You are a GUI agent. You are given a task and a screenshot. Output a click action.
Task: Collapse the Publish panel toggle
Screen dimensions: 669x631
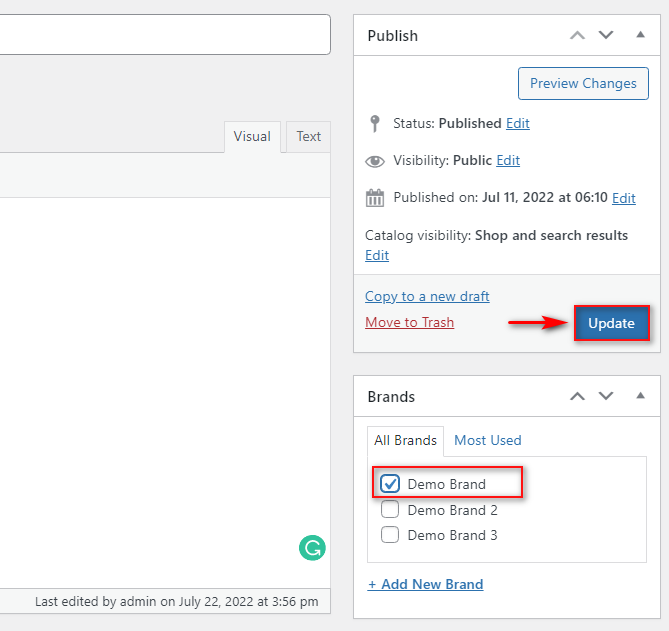640,35
